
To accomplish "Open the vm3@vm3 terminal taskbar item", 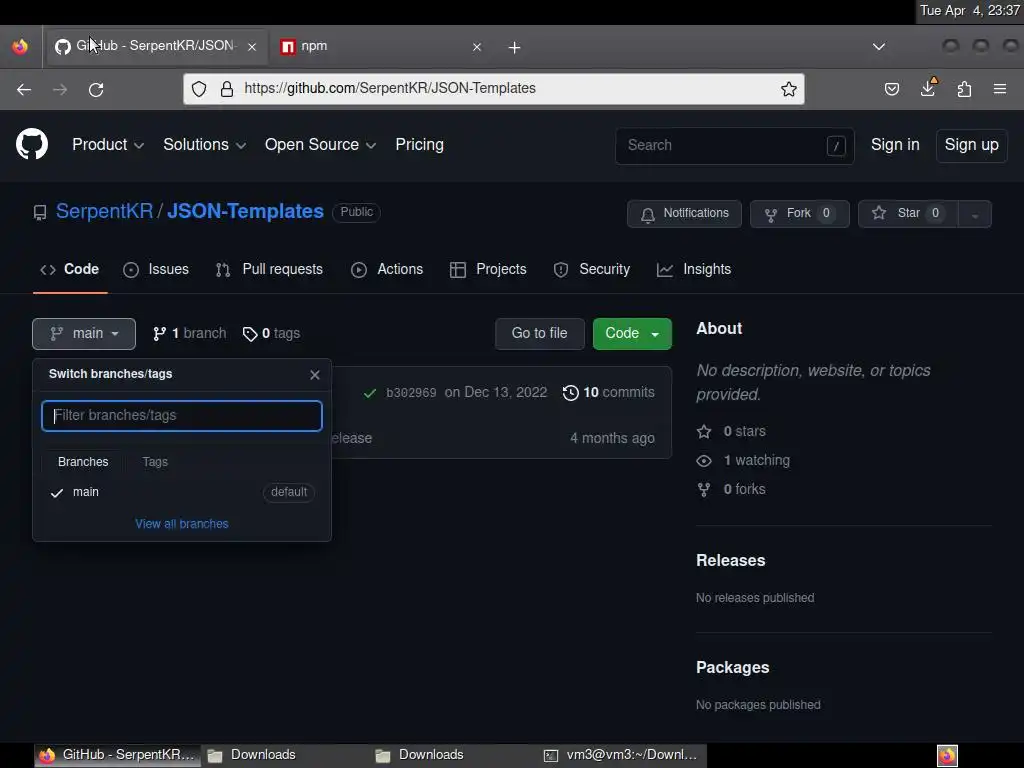I will point(622,756).
